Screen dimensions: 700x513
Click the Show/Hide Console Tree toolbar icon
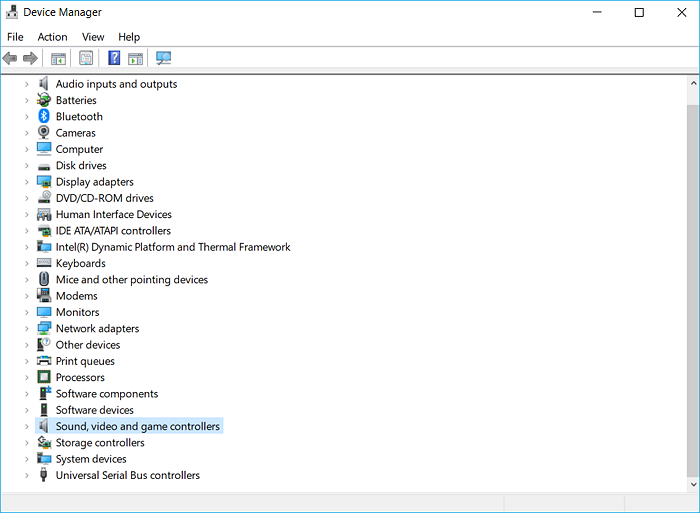[59, 58]
